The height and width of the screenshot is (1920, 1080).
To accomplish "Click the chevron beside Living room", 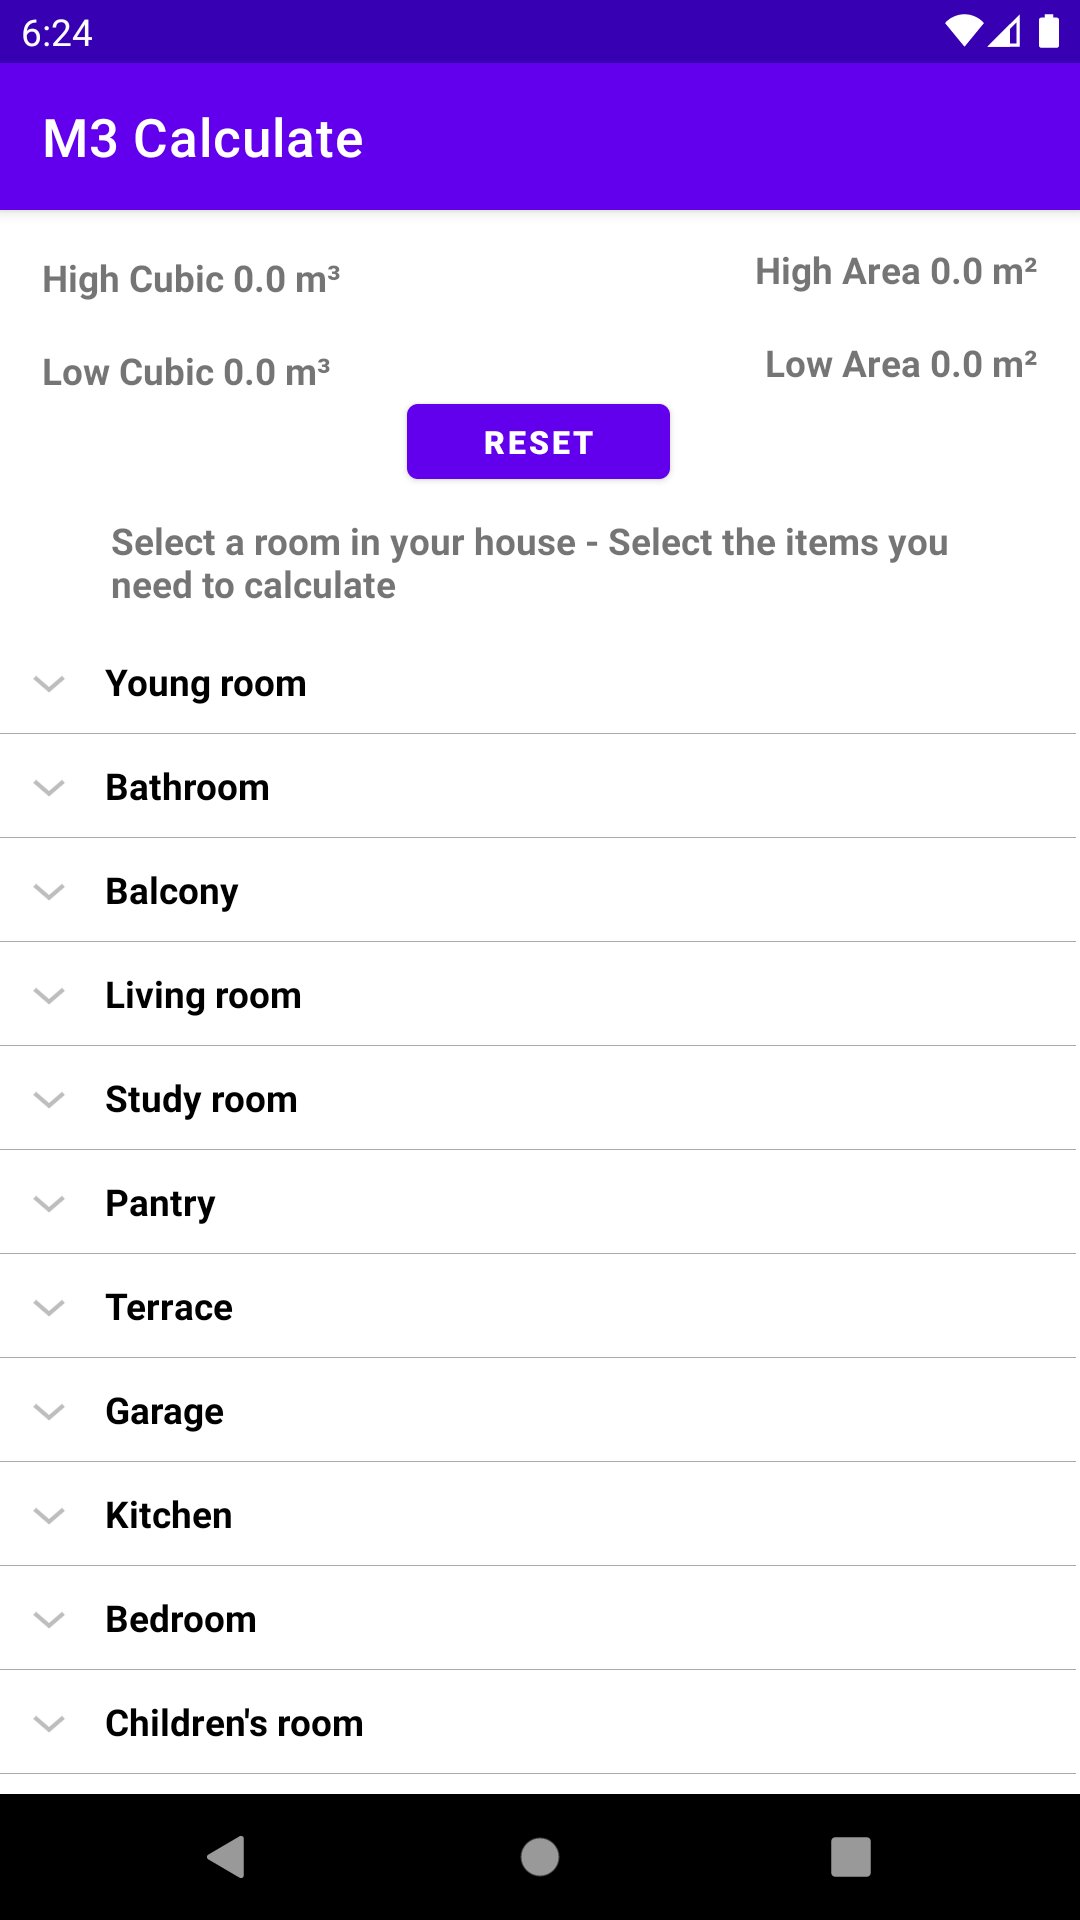I will tap(49, 996).
